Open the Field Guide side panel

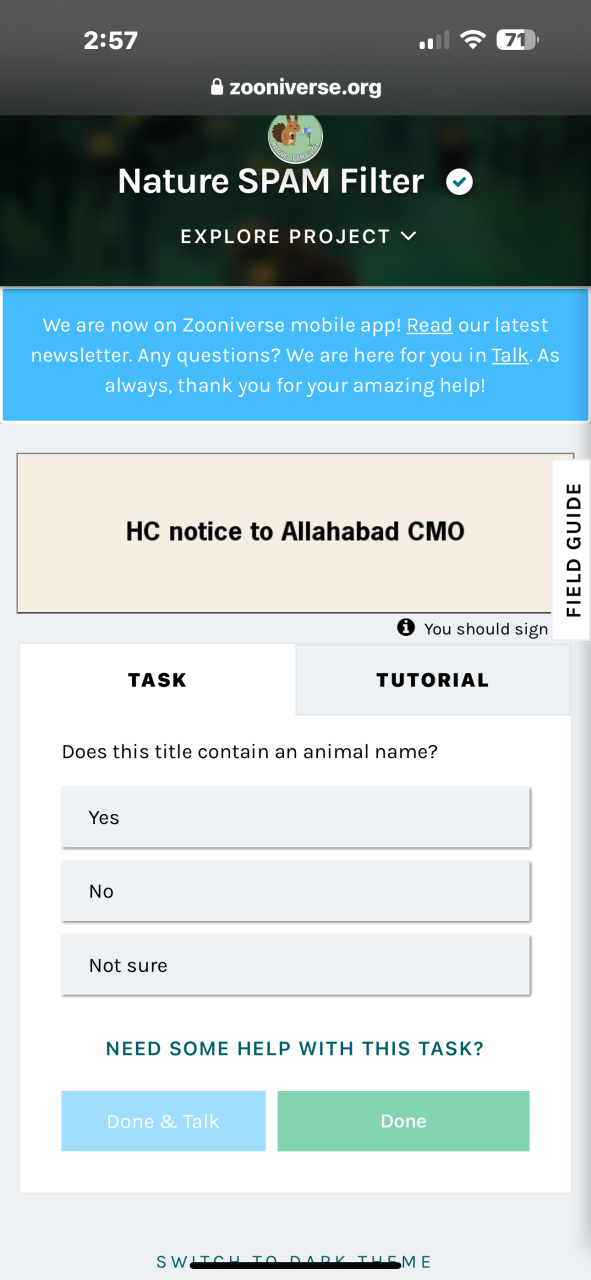click(x=572, y=550)
